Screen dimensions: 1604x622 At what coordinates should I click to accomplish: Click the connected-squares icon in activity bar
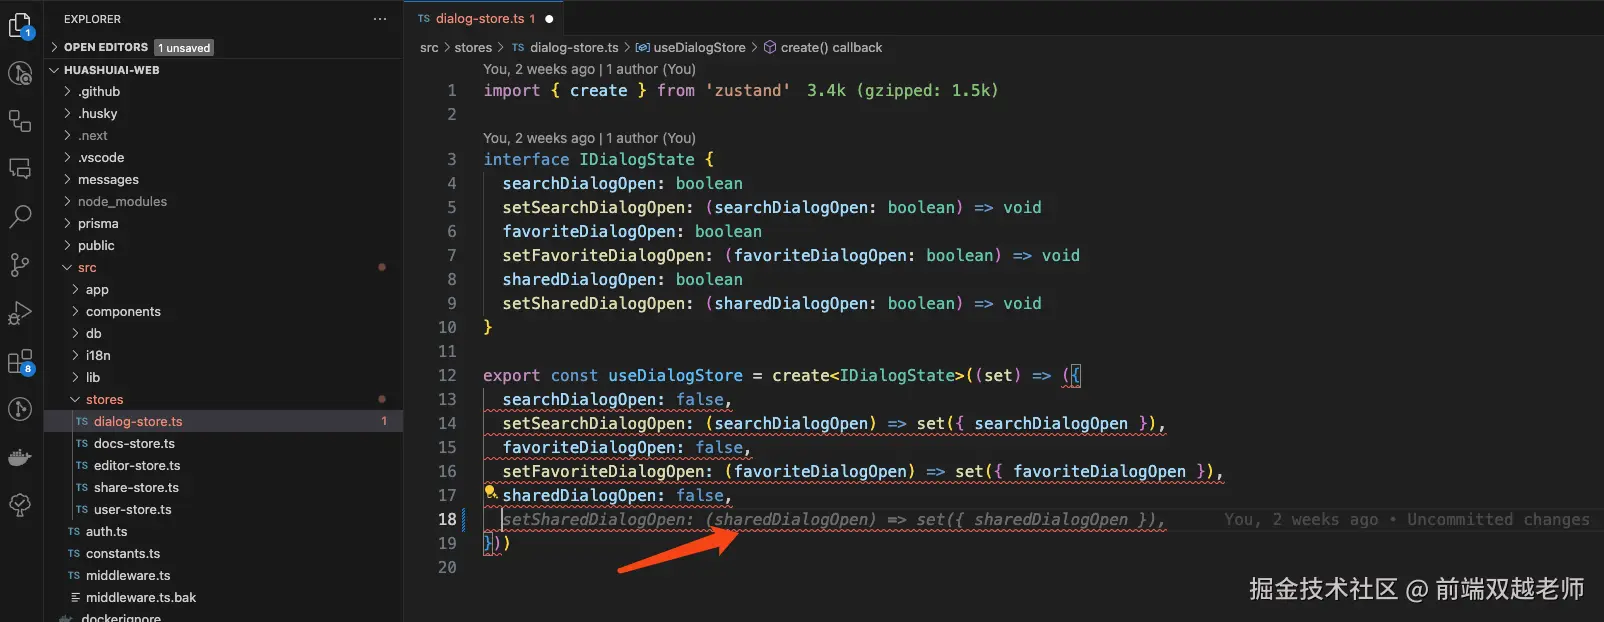(x=20, y=121)
